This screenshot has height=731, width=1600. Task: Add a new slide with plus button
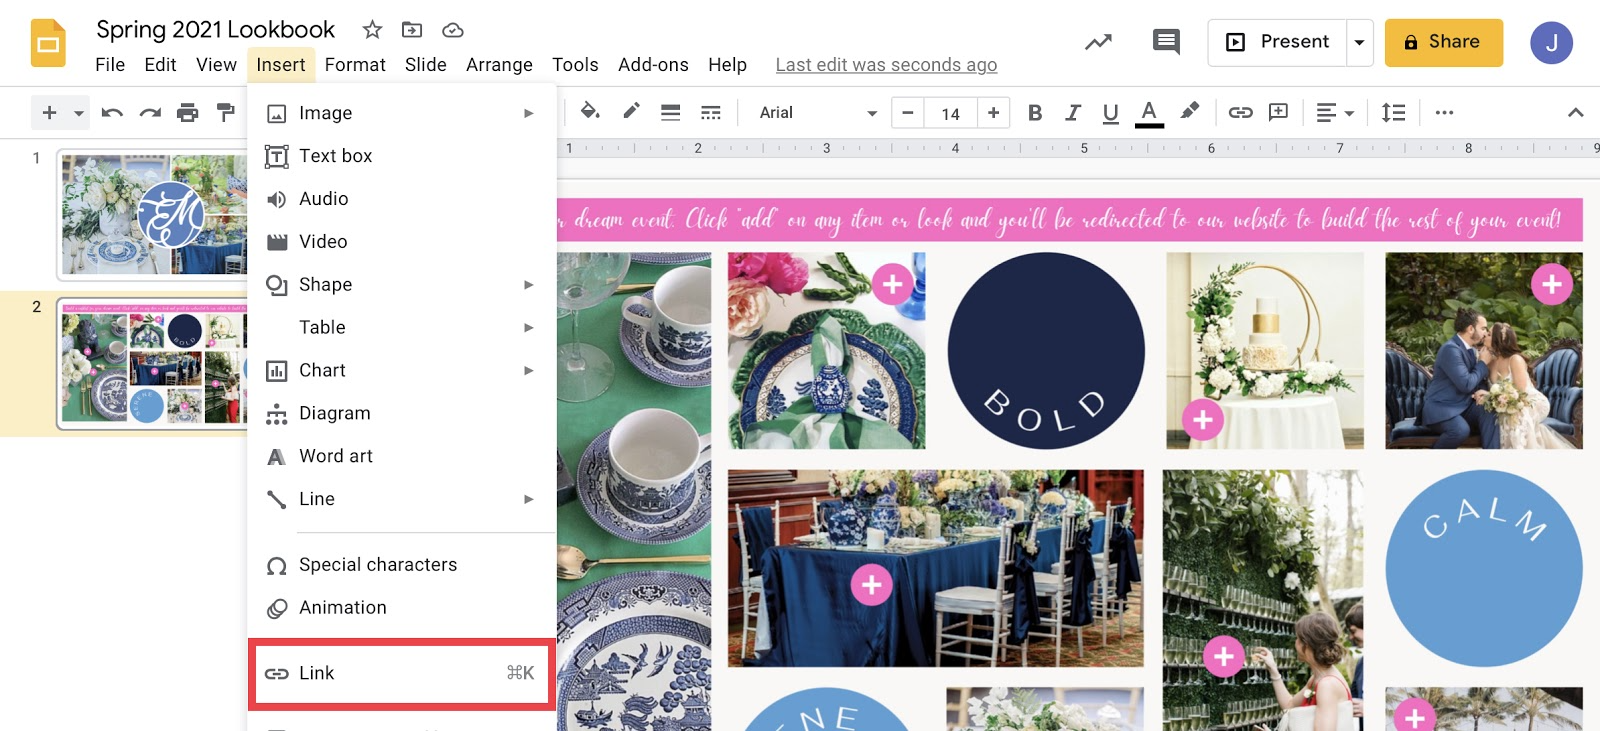coord(49,113)
